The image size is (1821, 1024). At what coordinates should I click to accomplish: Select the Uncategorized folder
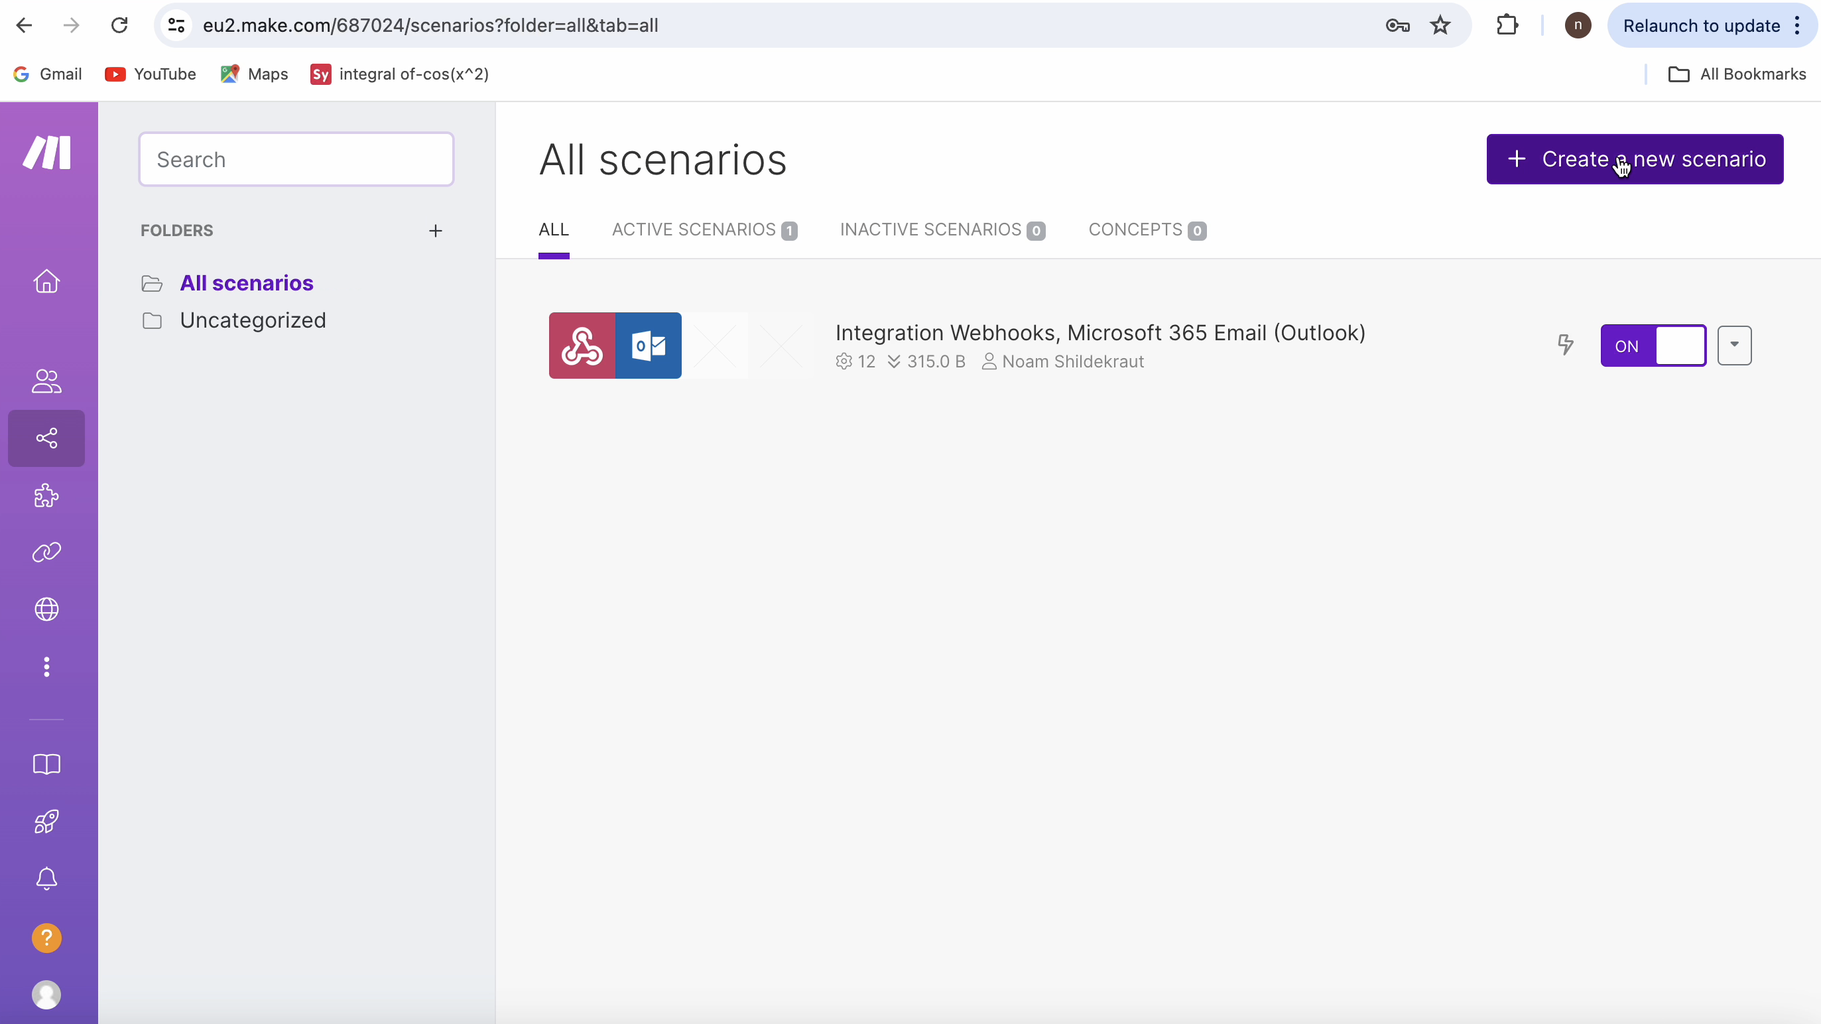pyautogui.click(x=253, y=321)
